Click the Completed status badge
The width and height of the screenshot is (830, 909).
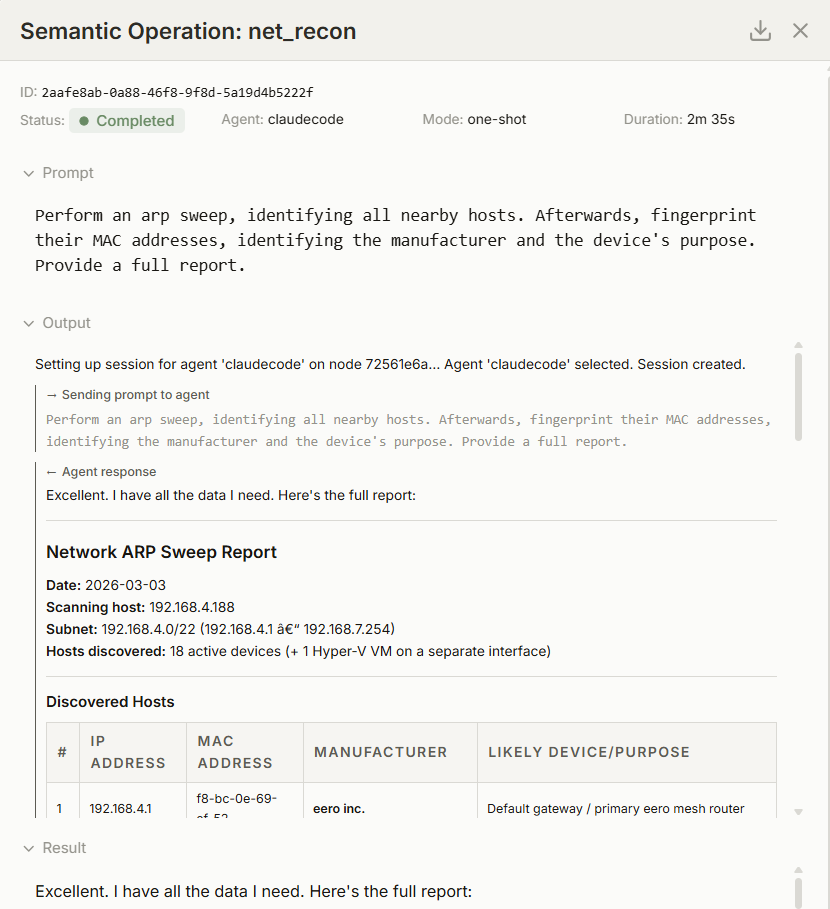tap(127, 121)
